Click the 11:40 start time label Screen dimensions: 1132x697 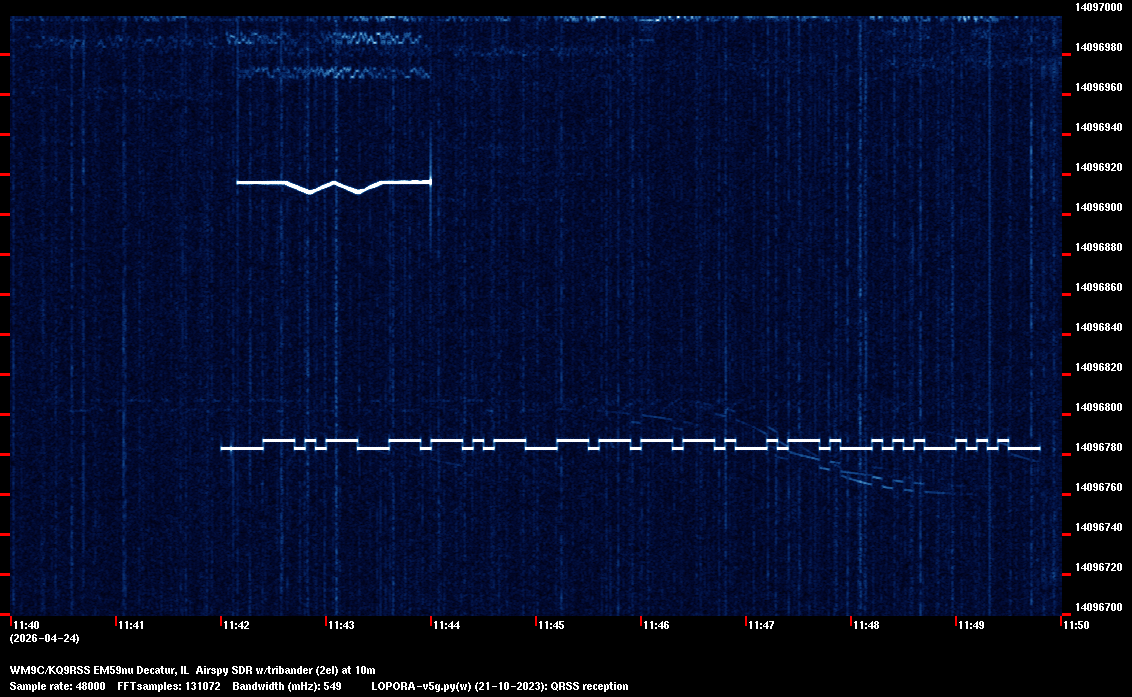[26, 625]
